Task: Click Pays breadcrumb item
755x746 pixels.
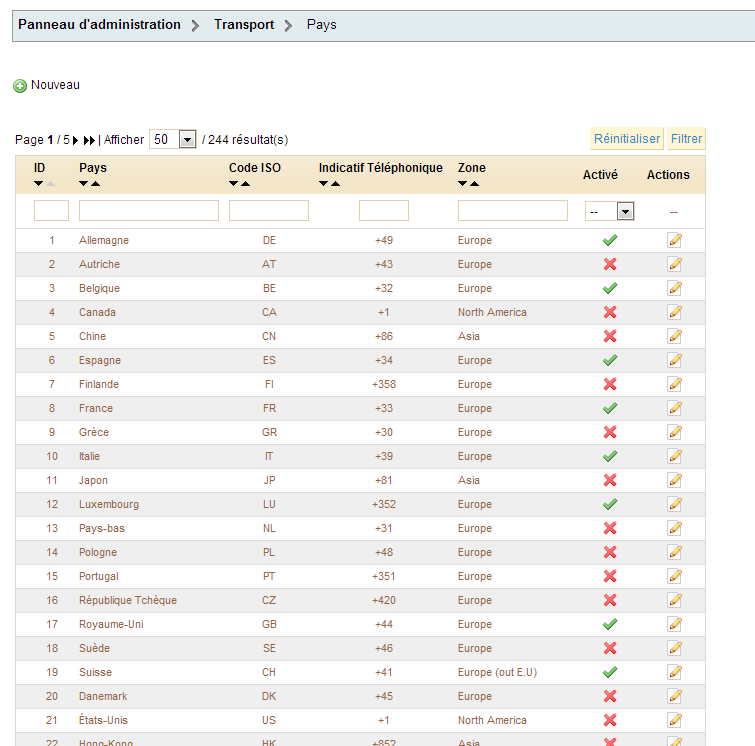Action: coord(322,25)
